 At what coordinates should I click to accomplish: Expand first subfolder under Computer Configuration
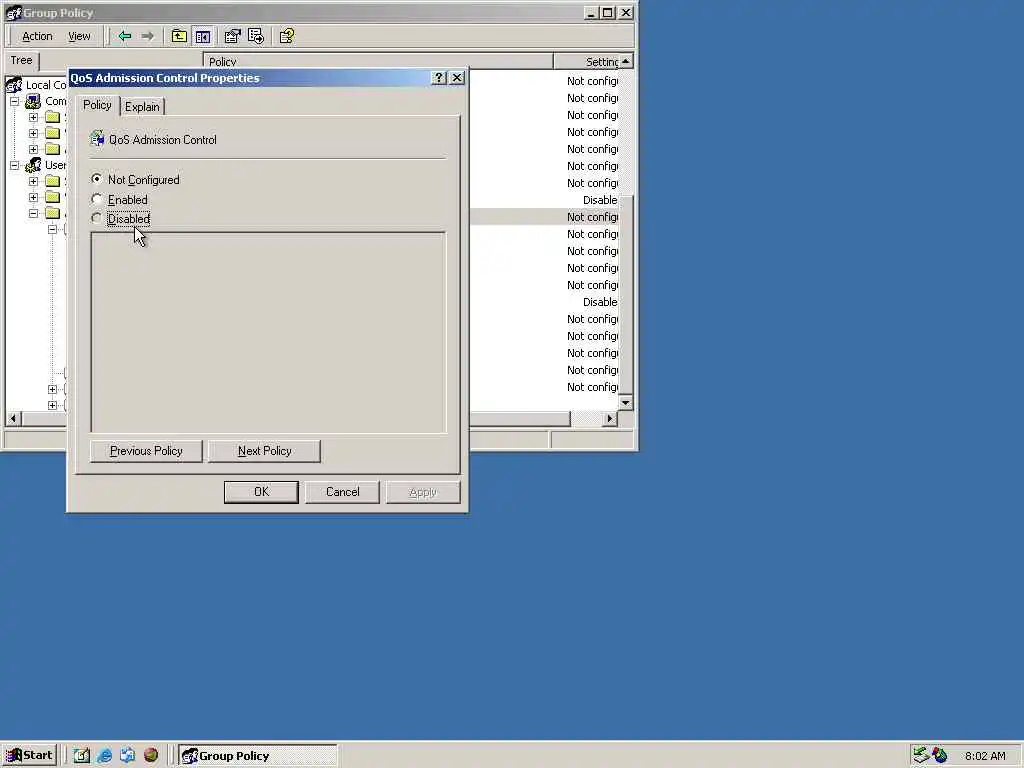[x=33, y=118]
